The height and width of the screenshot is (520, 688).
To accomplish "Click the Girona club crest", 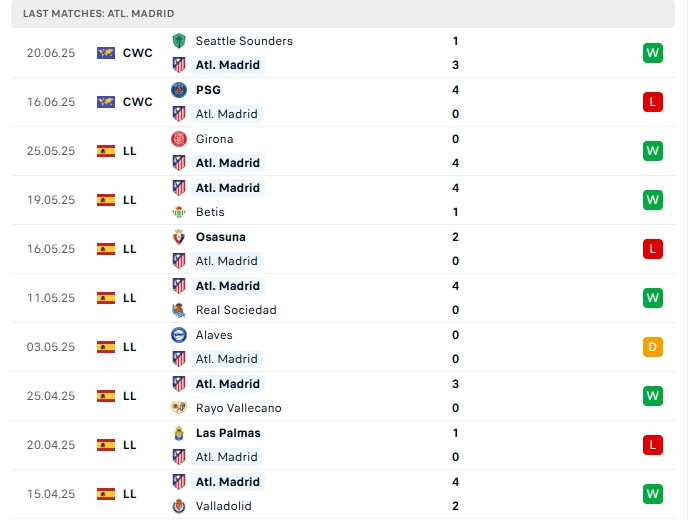I will tap(179, 139).
